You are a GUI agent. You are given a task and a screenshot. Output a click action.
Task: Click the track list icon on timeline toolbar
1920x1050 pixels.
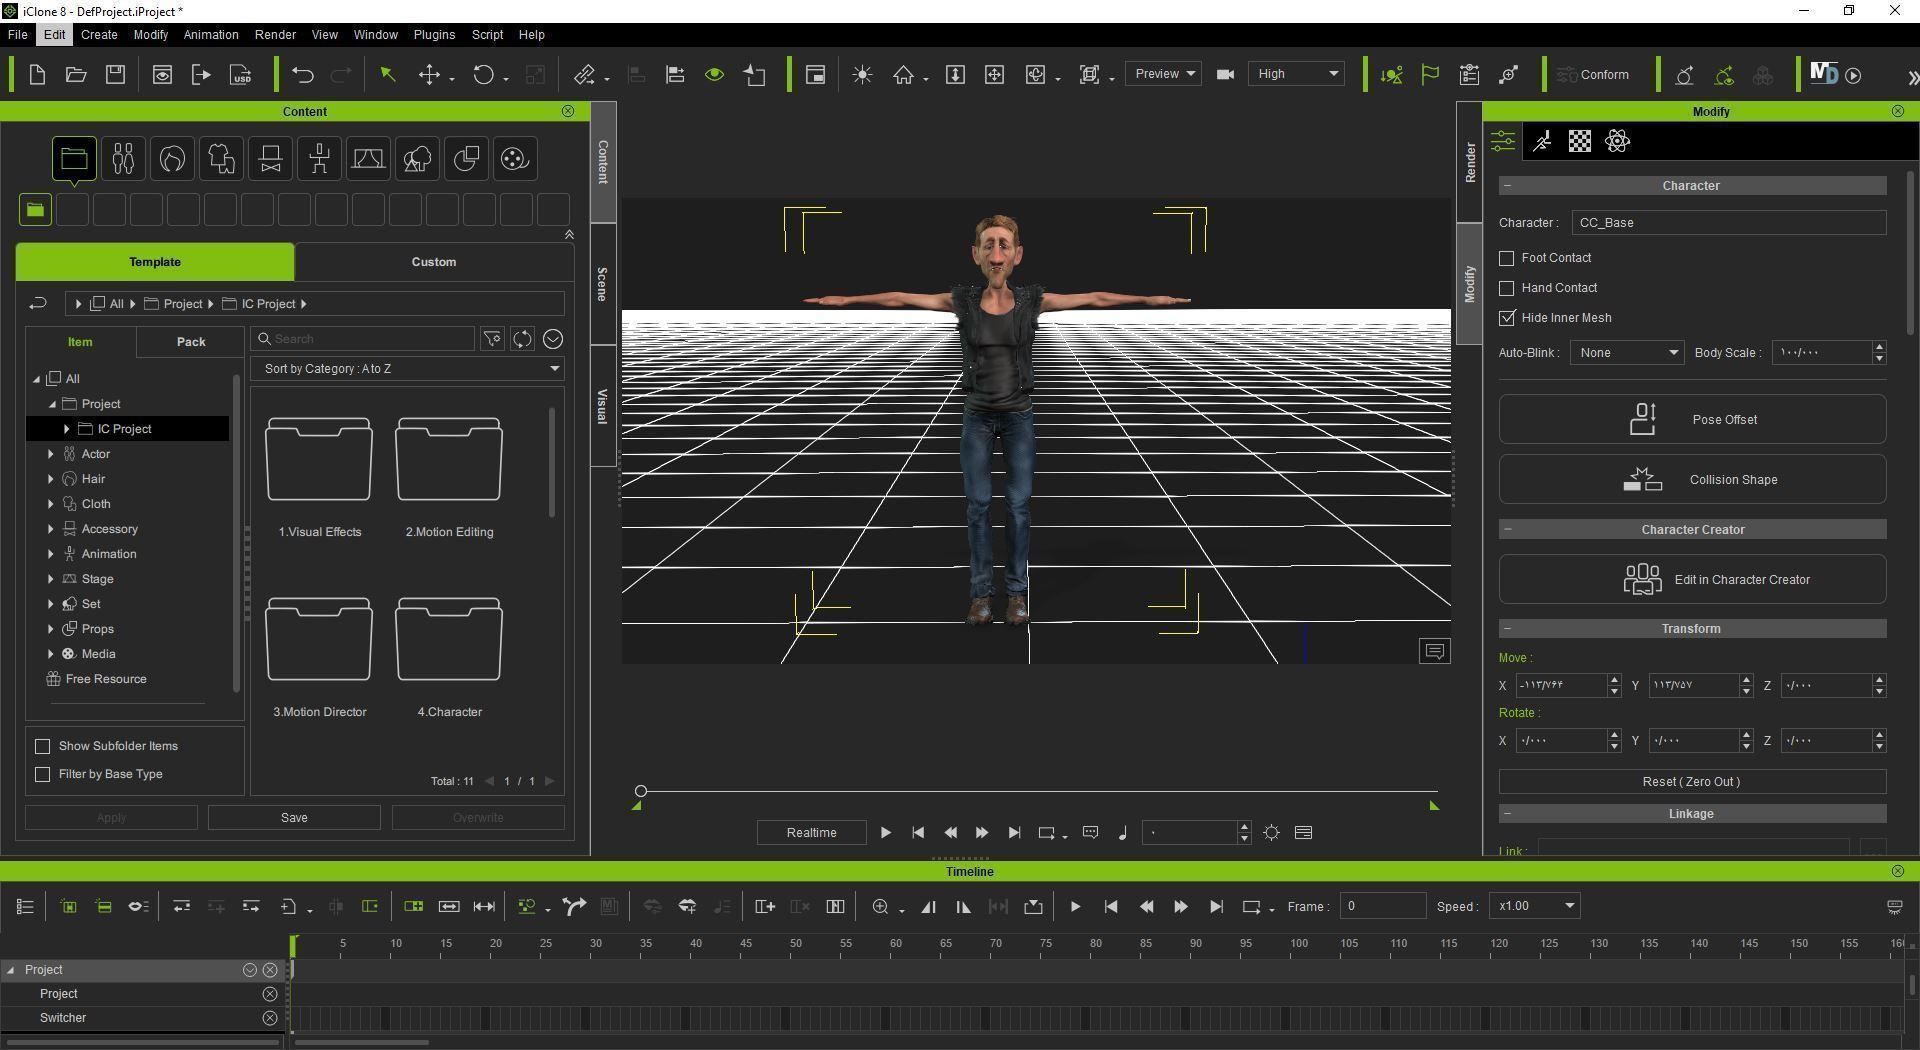point(25,907)
